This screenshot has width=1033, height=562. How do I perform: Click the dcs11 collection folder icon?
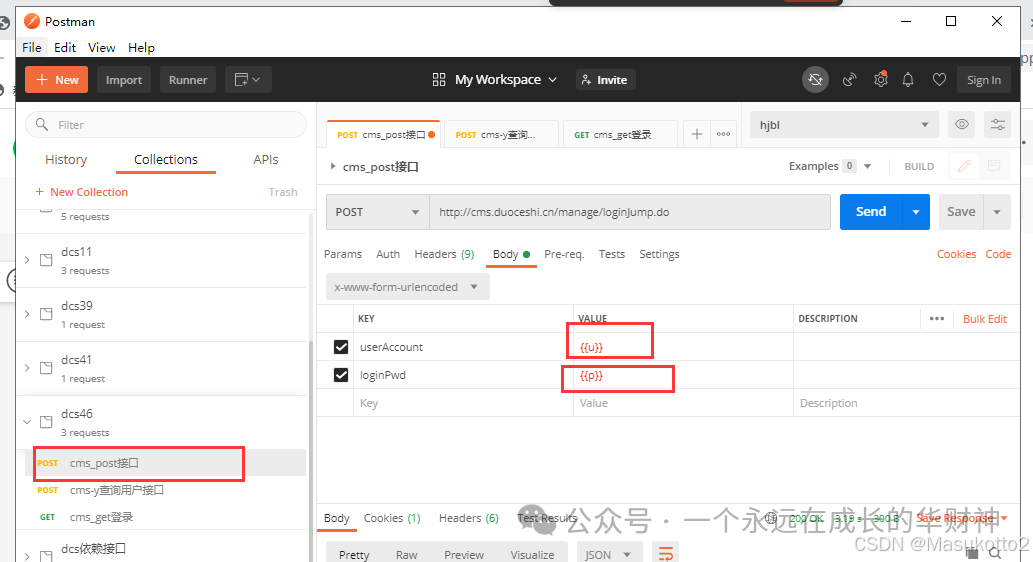coord(46,260)
